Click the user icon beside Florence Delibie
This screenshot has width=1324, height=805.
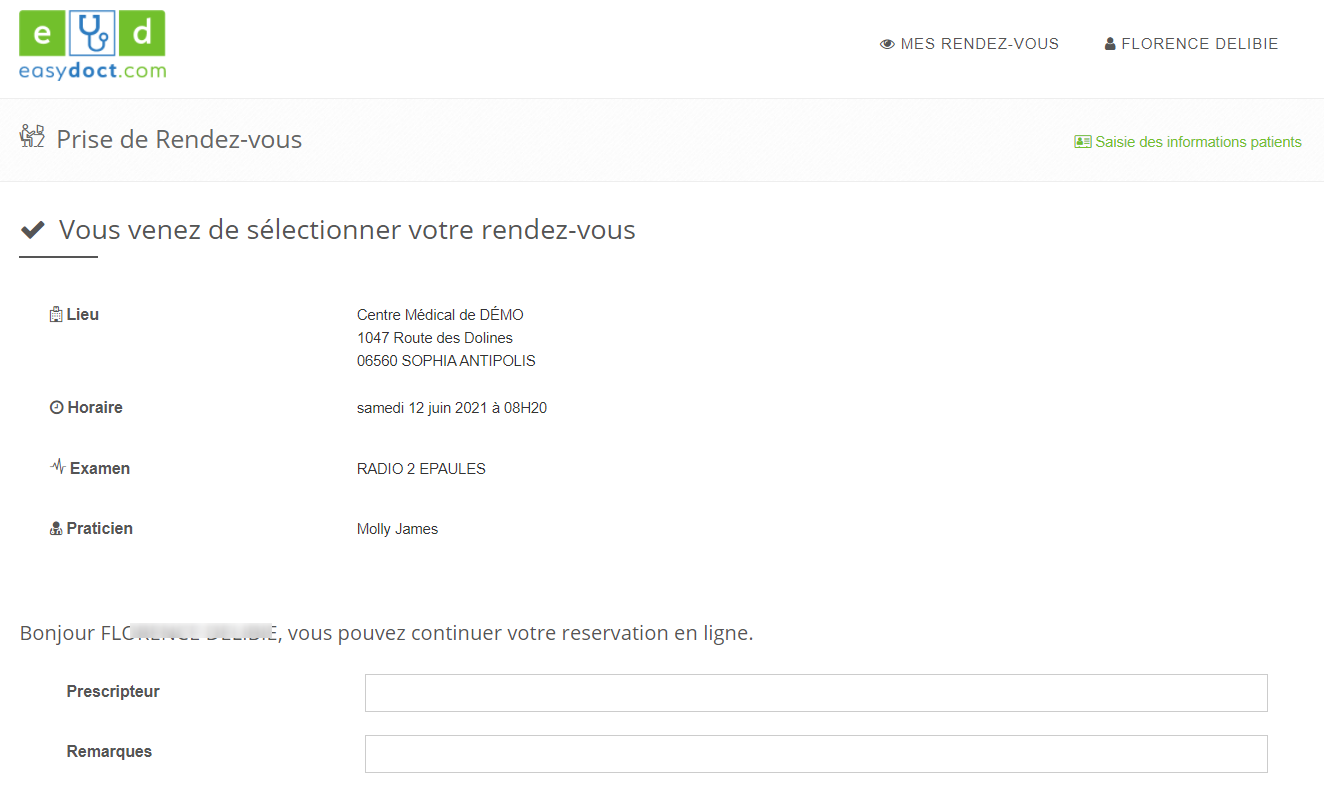1110,44
